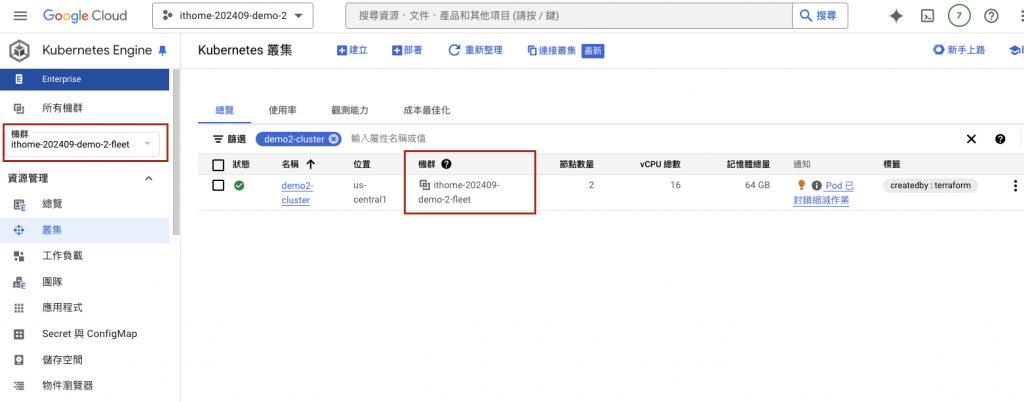Open Gemini AI sparkle icon

(896, 16)
